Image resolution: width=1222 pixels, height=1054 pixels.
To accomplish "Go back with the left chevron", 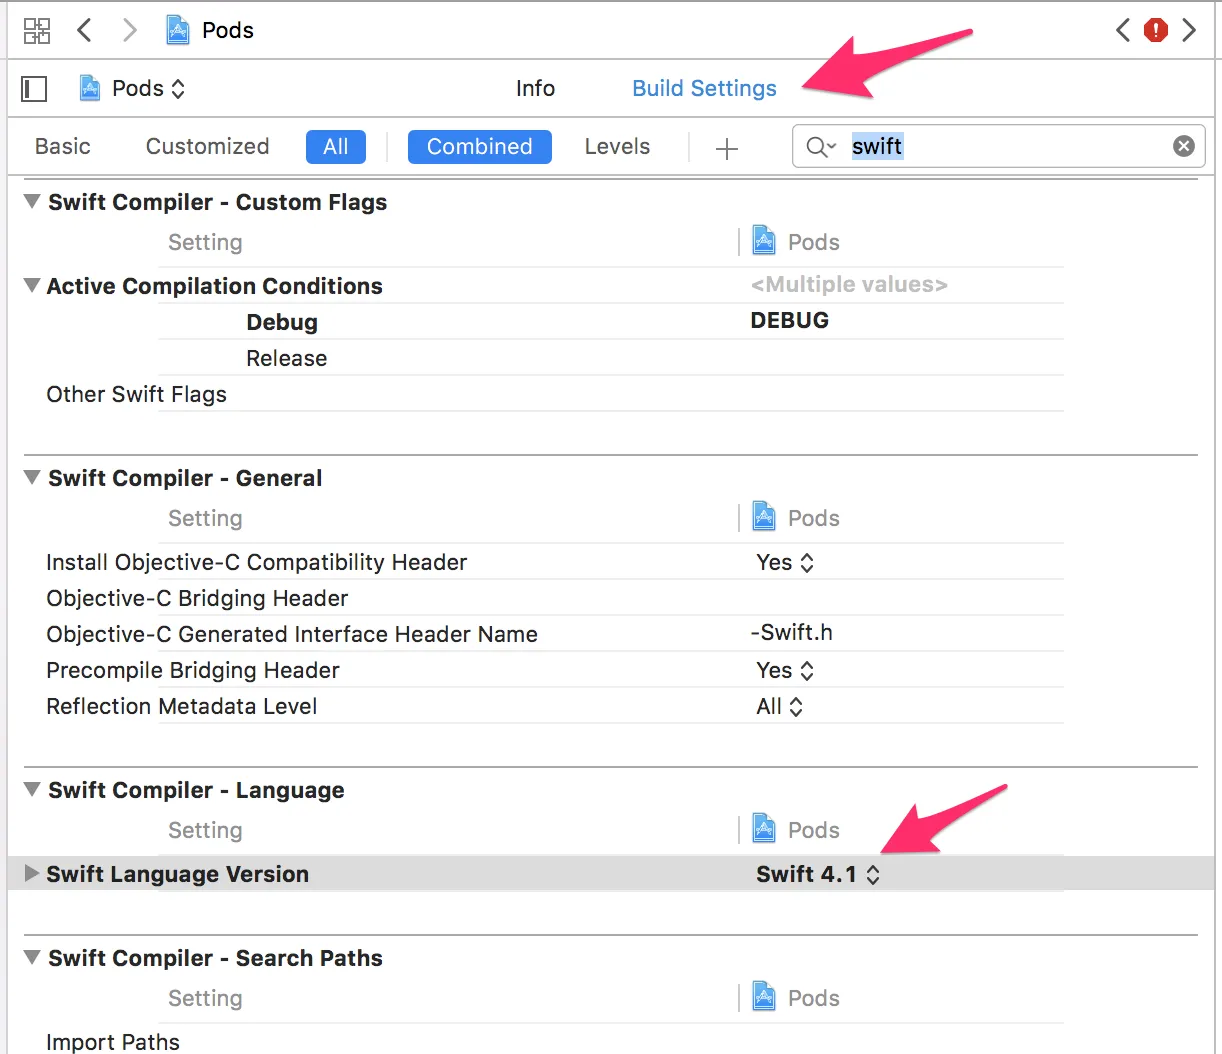I will [85, 30].
